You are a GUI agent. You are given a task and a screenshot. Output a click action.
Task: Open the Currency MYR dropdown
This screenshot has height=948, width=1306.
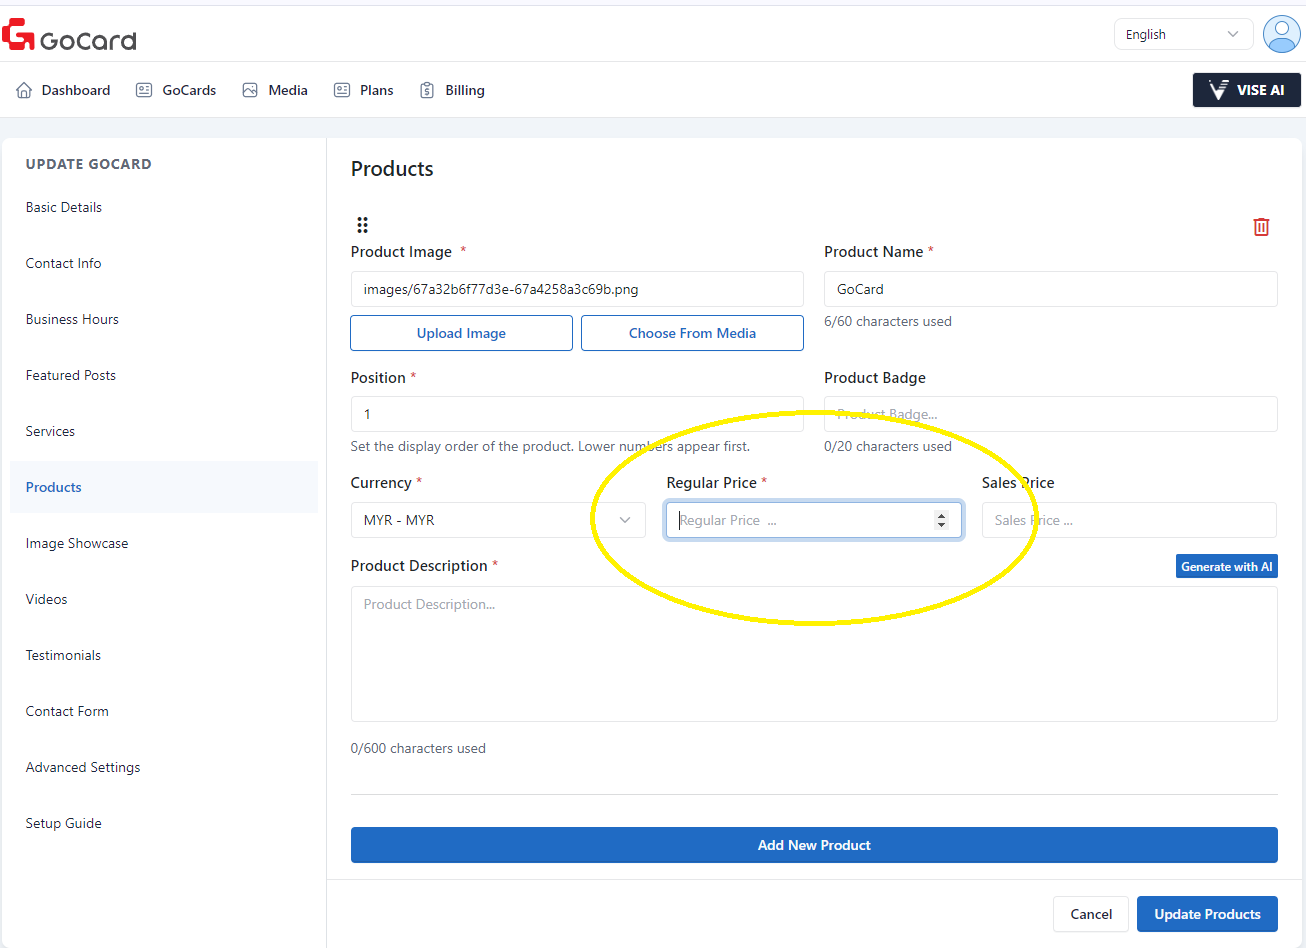498,520
